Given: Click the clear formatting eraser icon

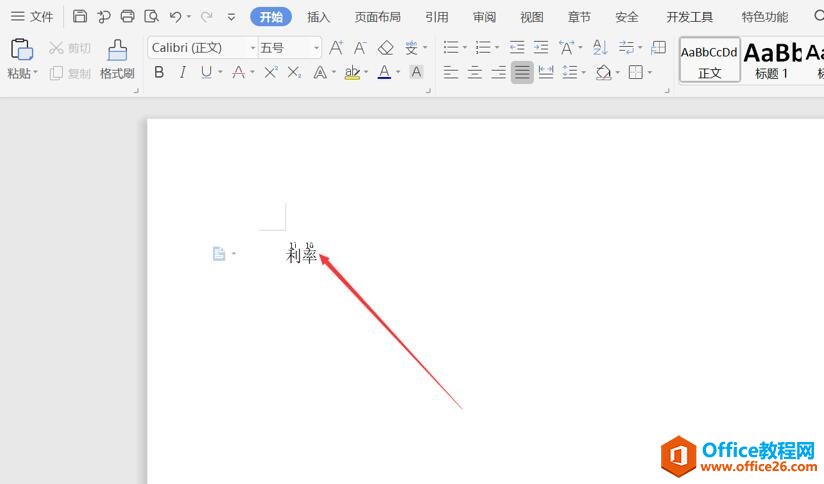Looking at the screenshot, I should pyautogui.click(x=386, y=47).
